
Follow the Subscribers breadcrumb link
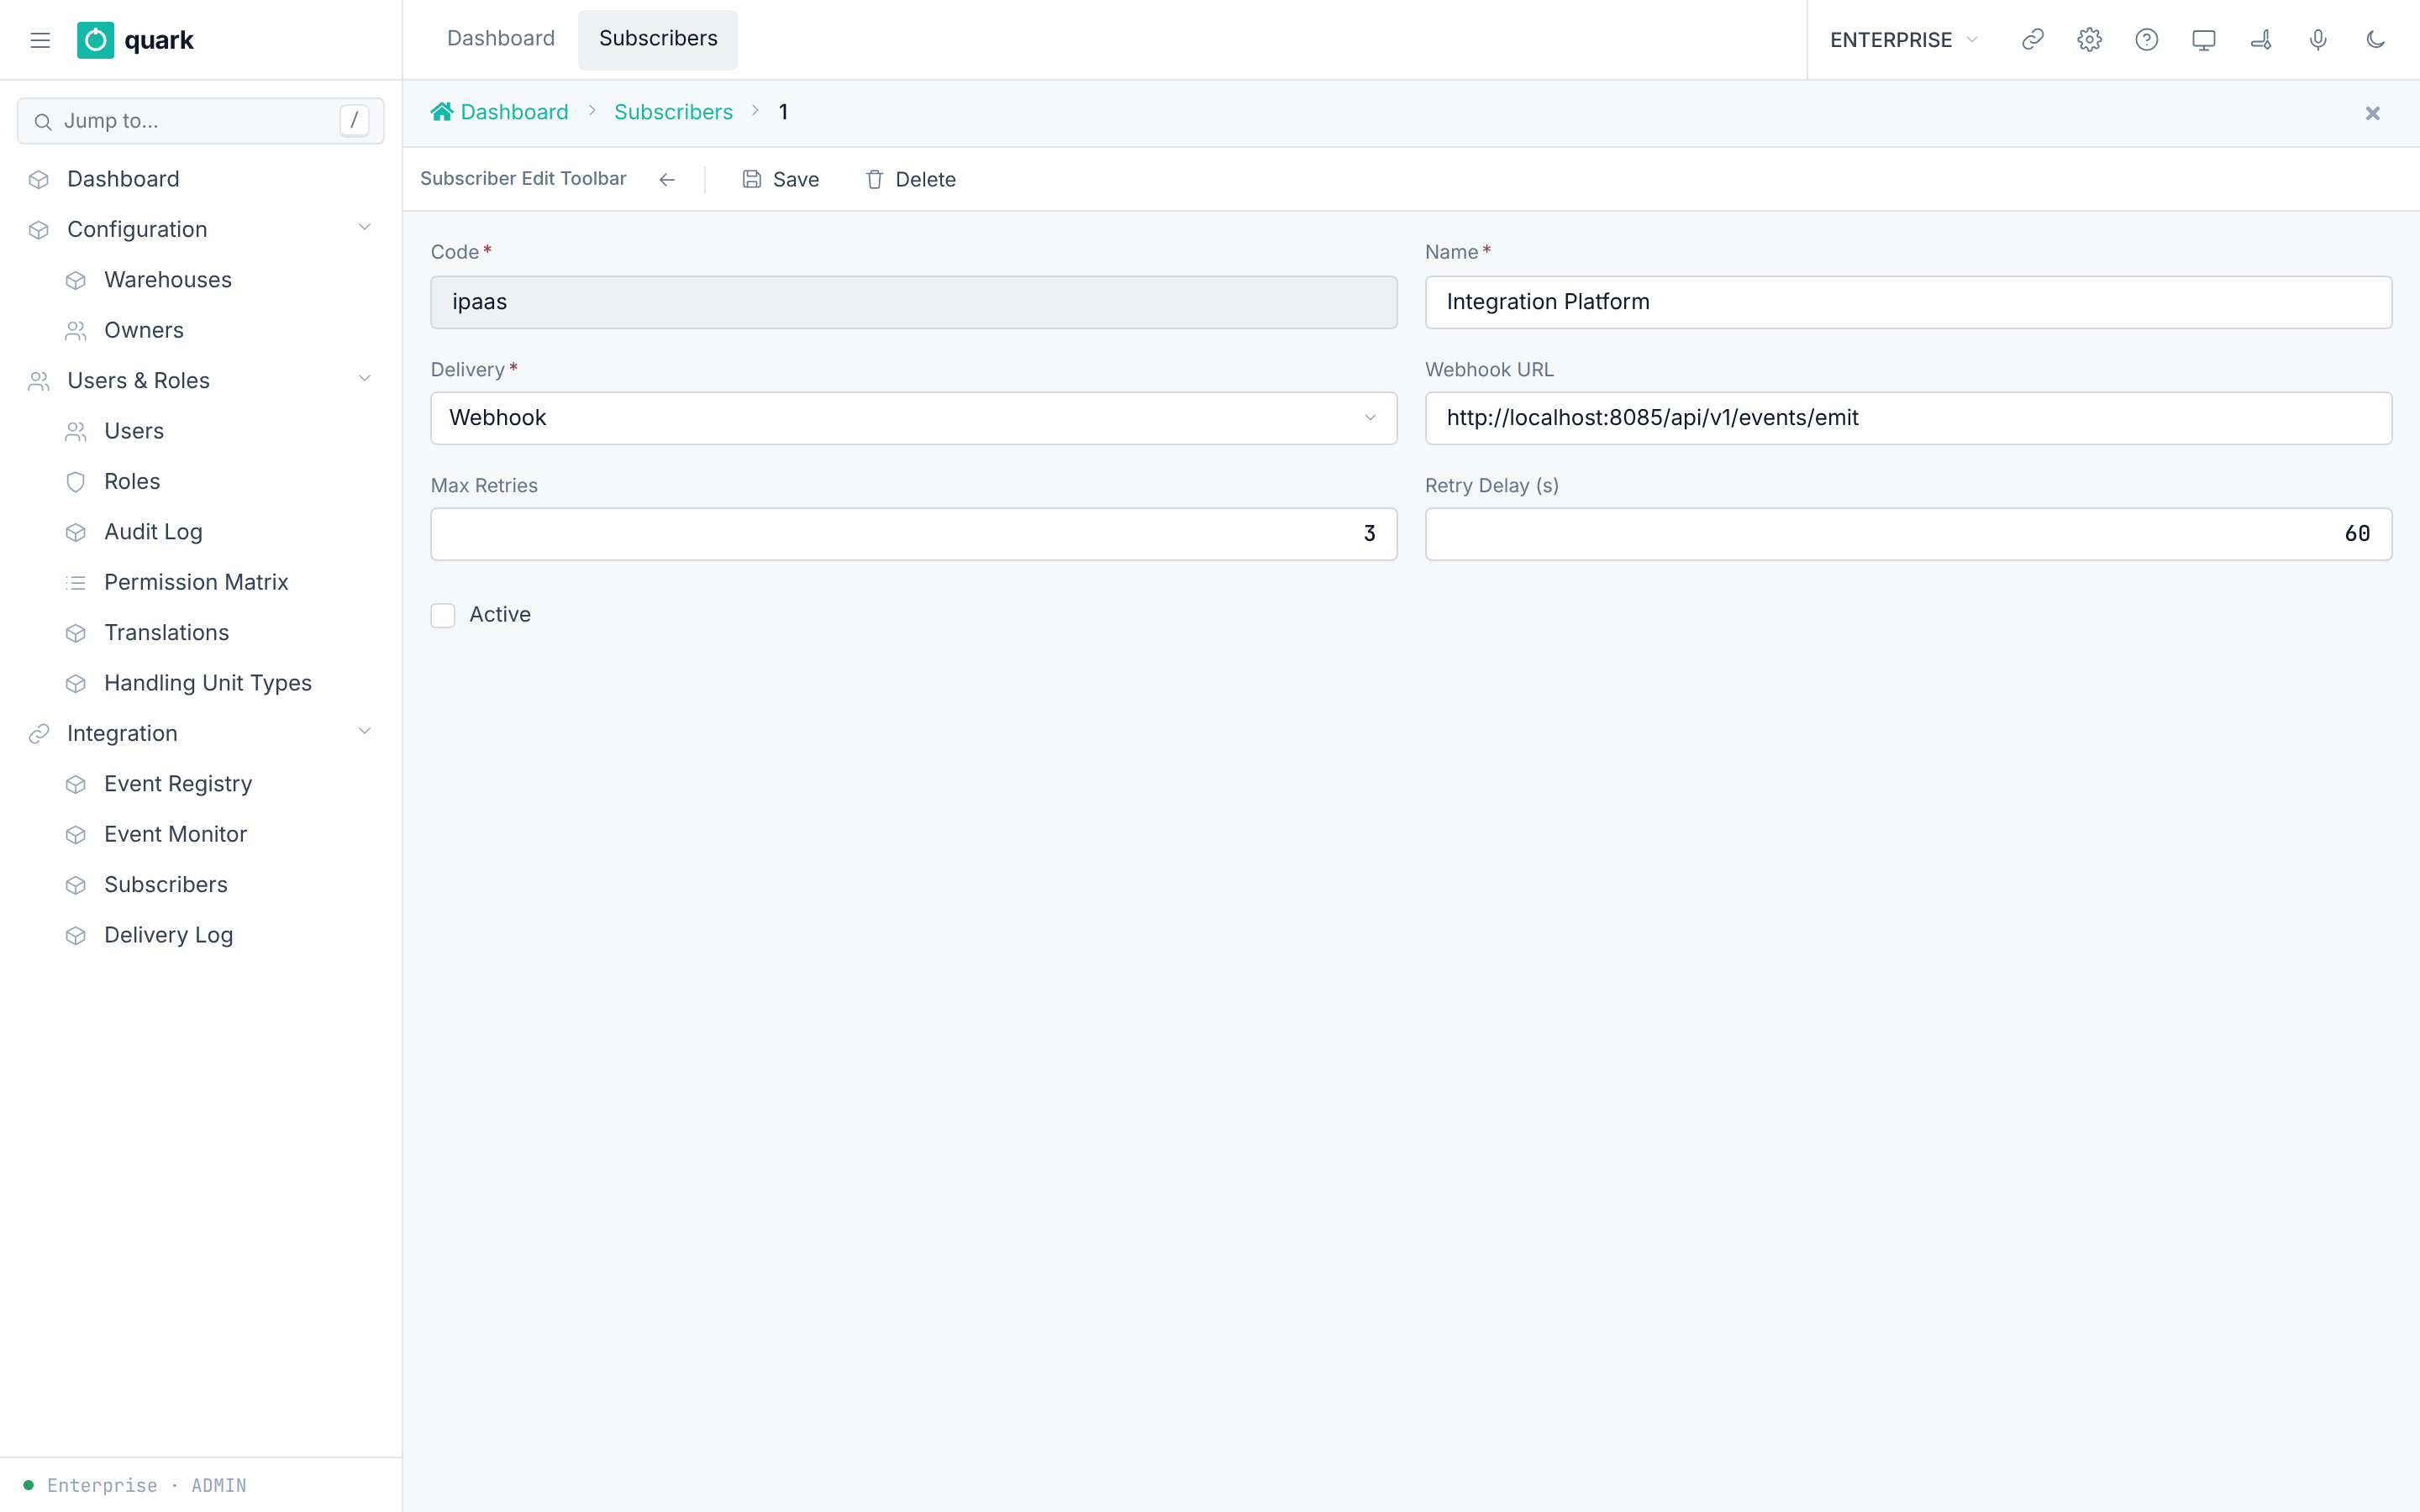[x=673, y=112]
